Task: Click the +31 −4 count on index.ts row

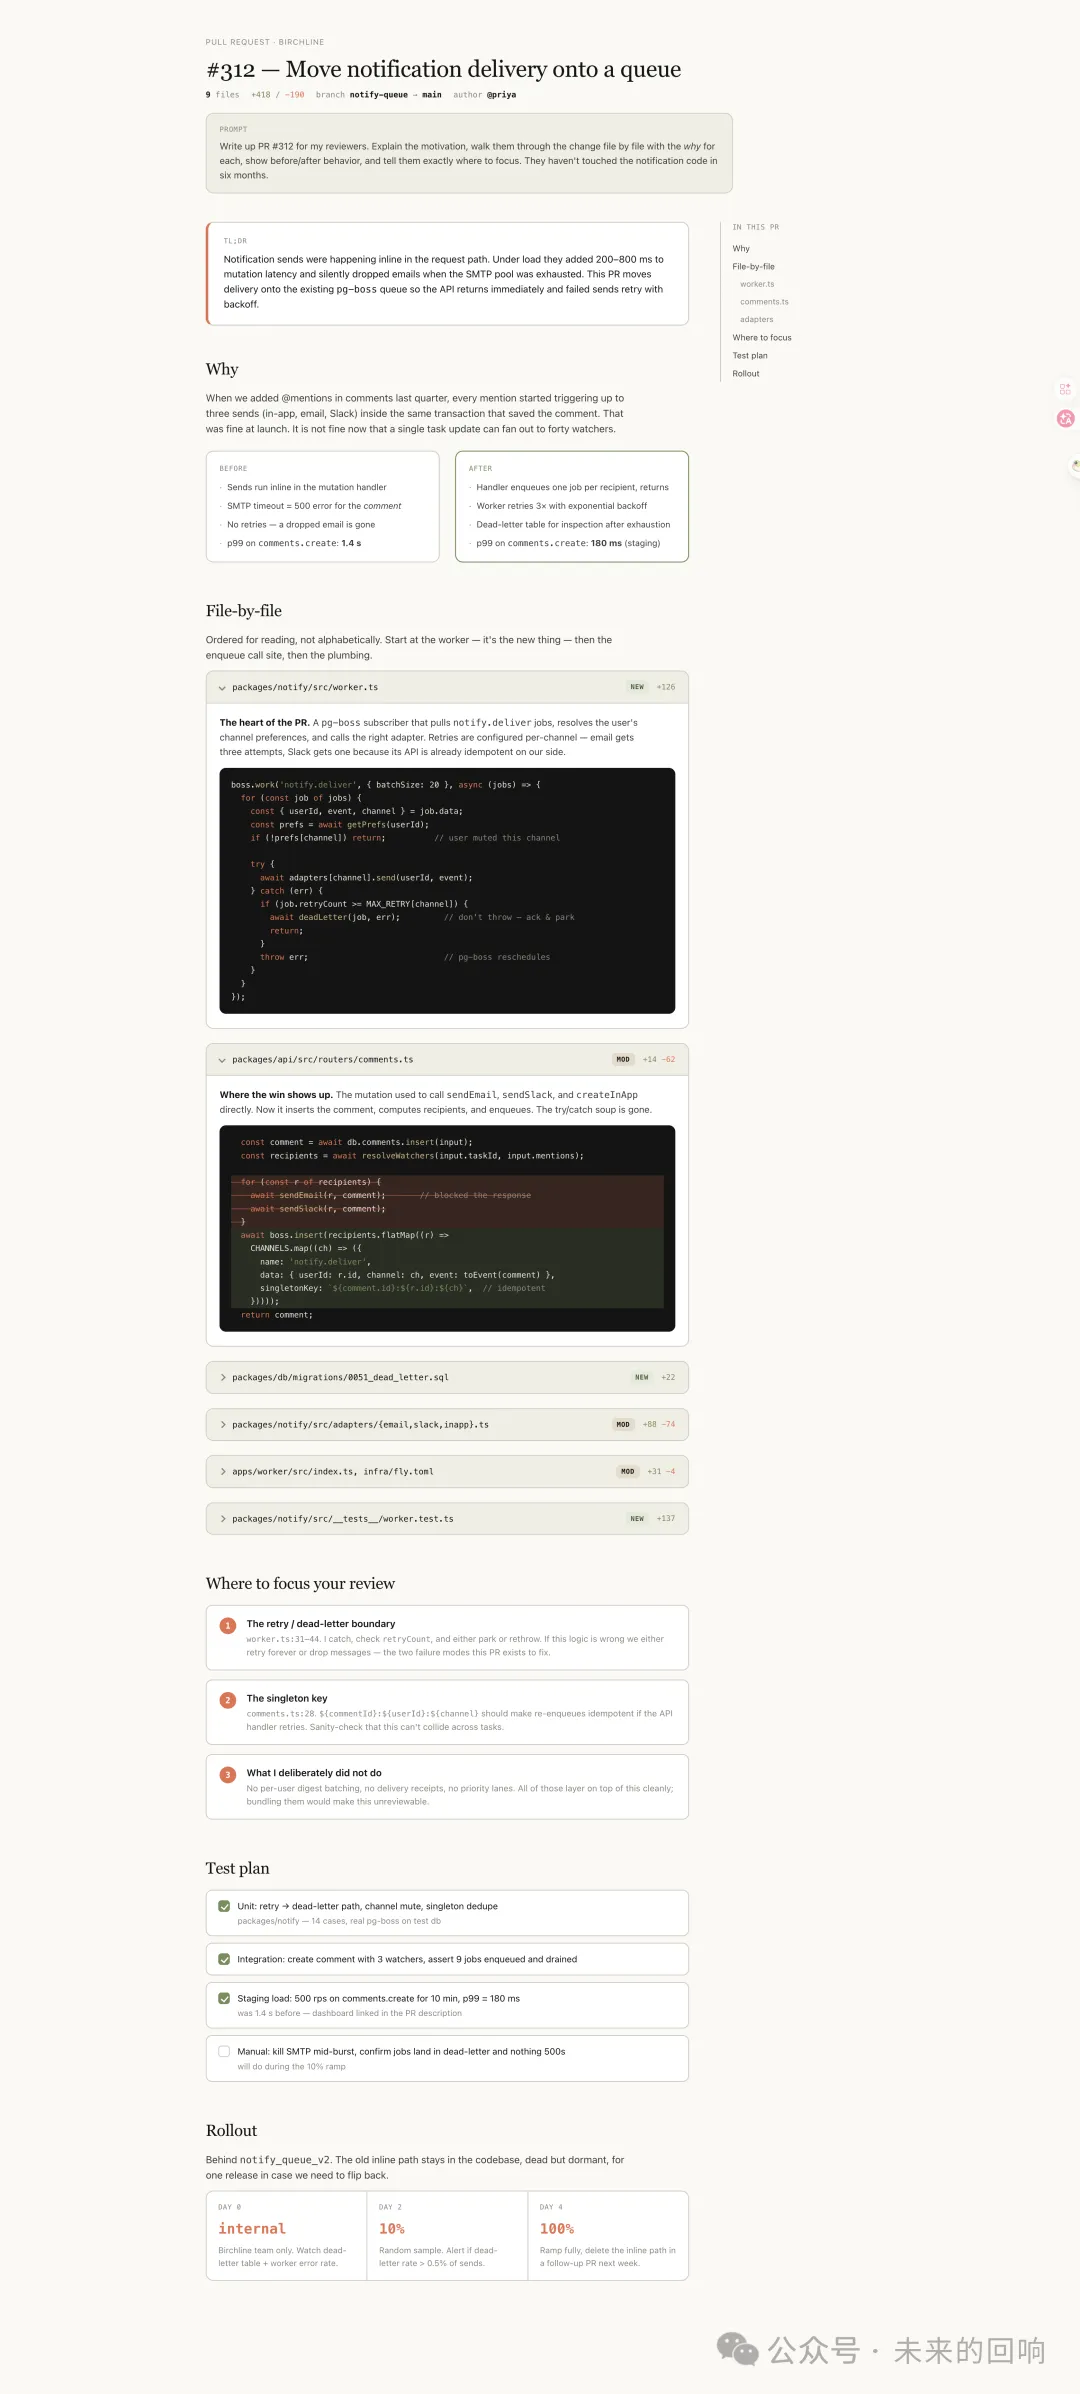Action: tap(661, 1472)
